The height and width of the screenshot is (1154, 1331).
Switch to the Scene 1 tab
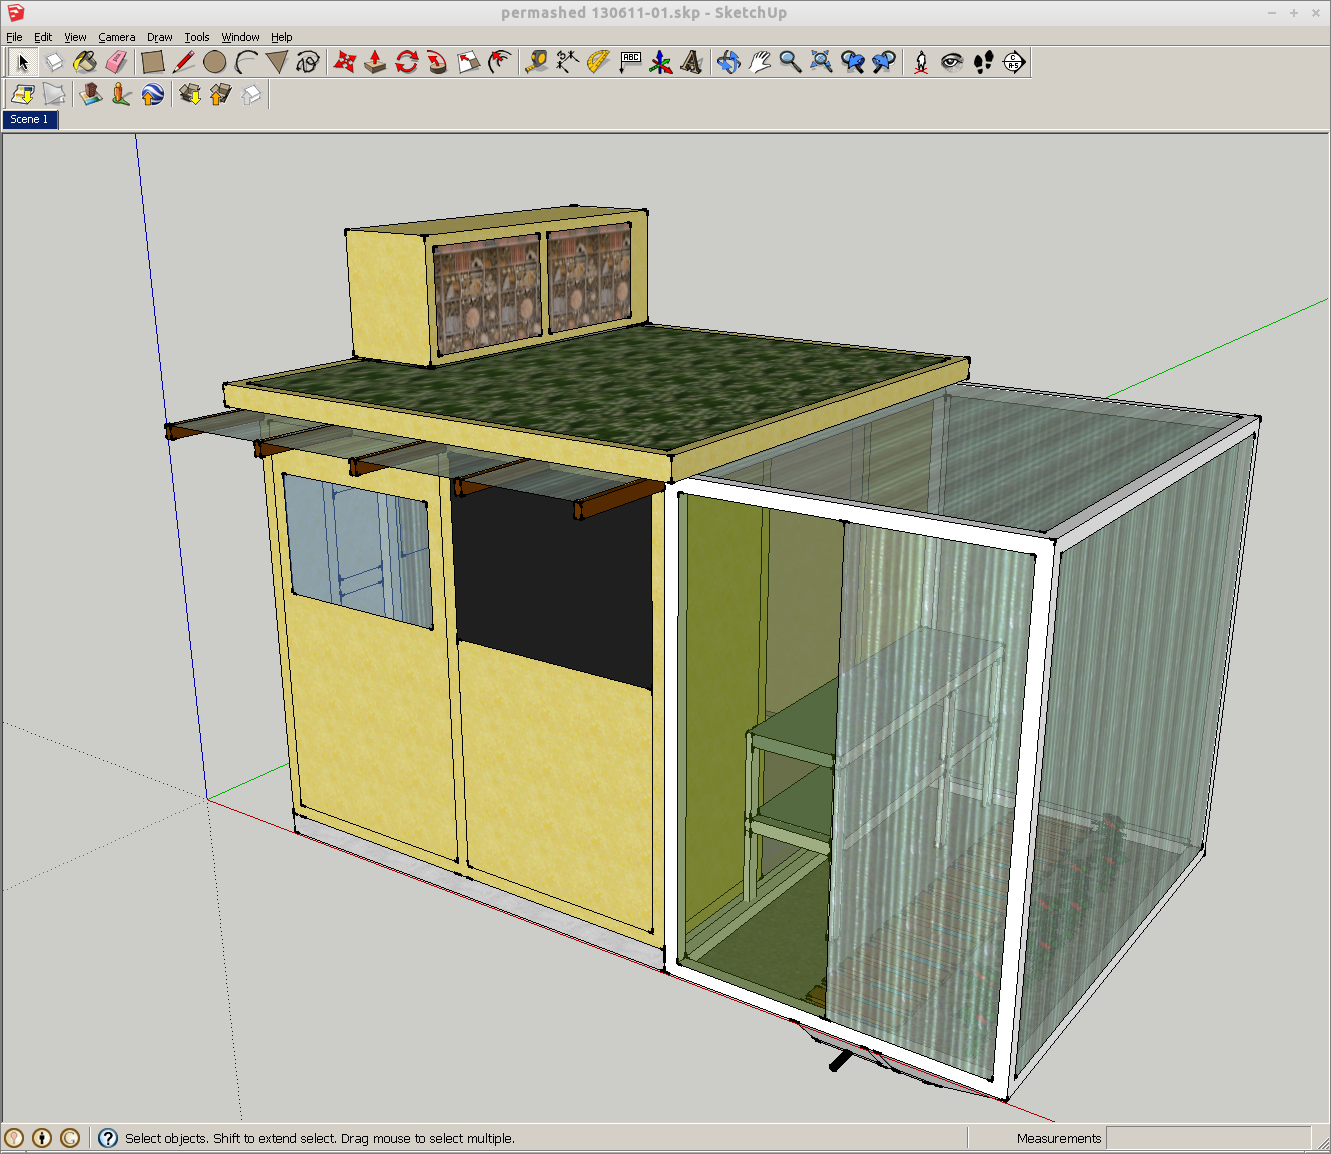tap(29, 119)
